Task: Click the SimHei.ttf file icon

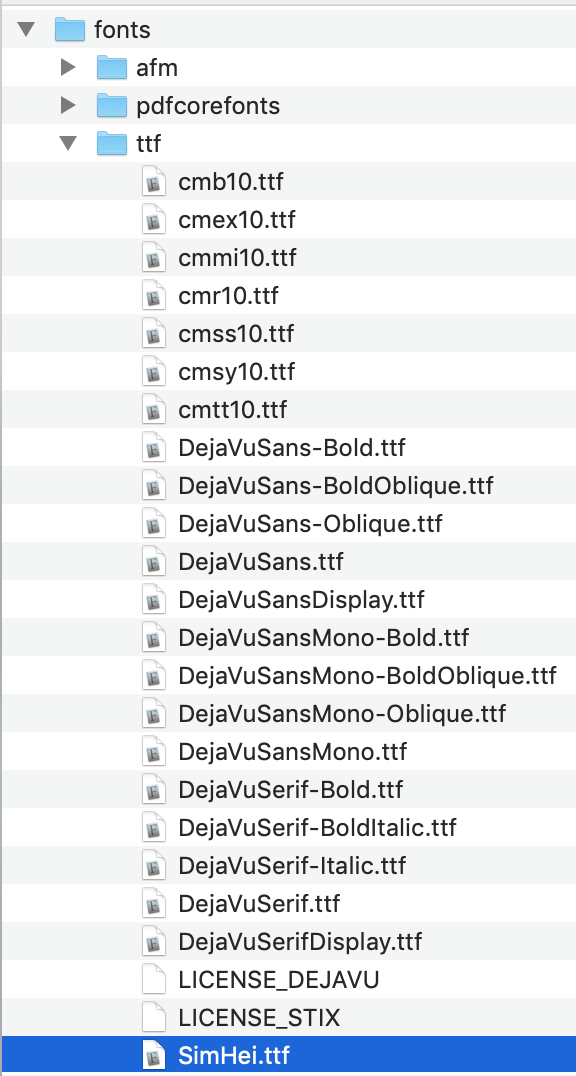Action: pyautogui.click(x=154, y=1055)
